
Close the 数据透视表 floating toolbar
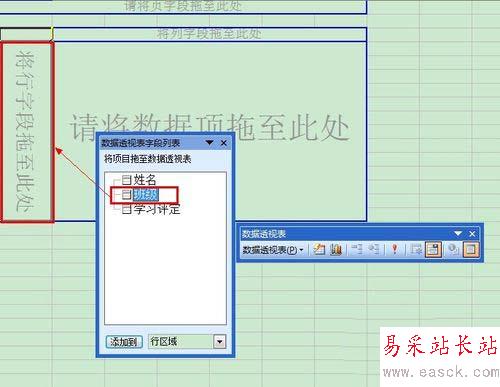[x=472, y=234]
